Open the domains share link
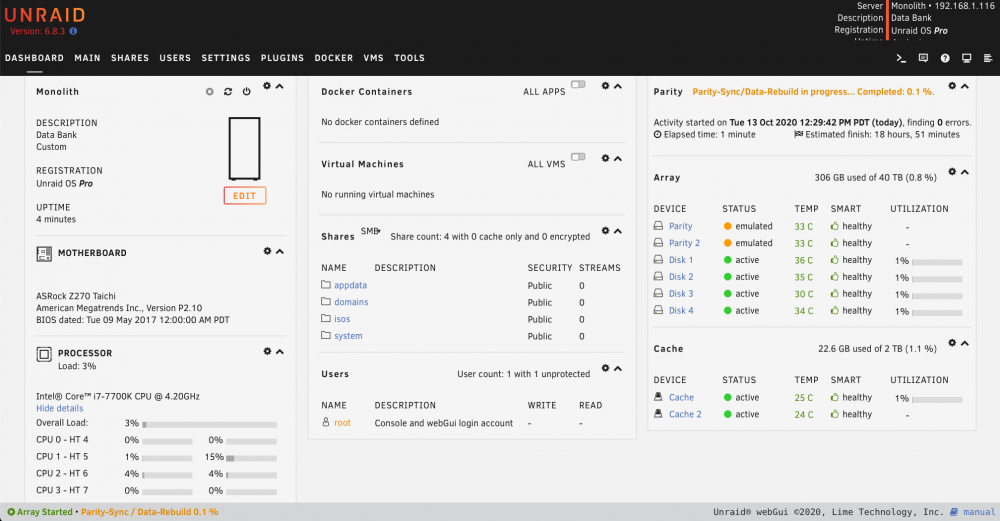This screenshot has width=1000, height=521. (x=351, y=302)
